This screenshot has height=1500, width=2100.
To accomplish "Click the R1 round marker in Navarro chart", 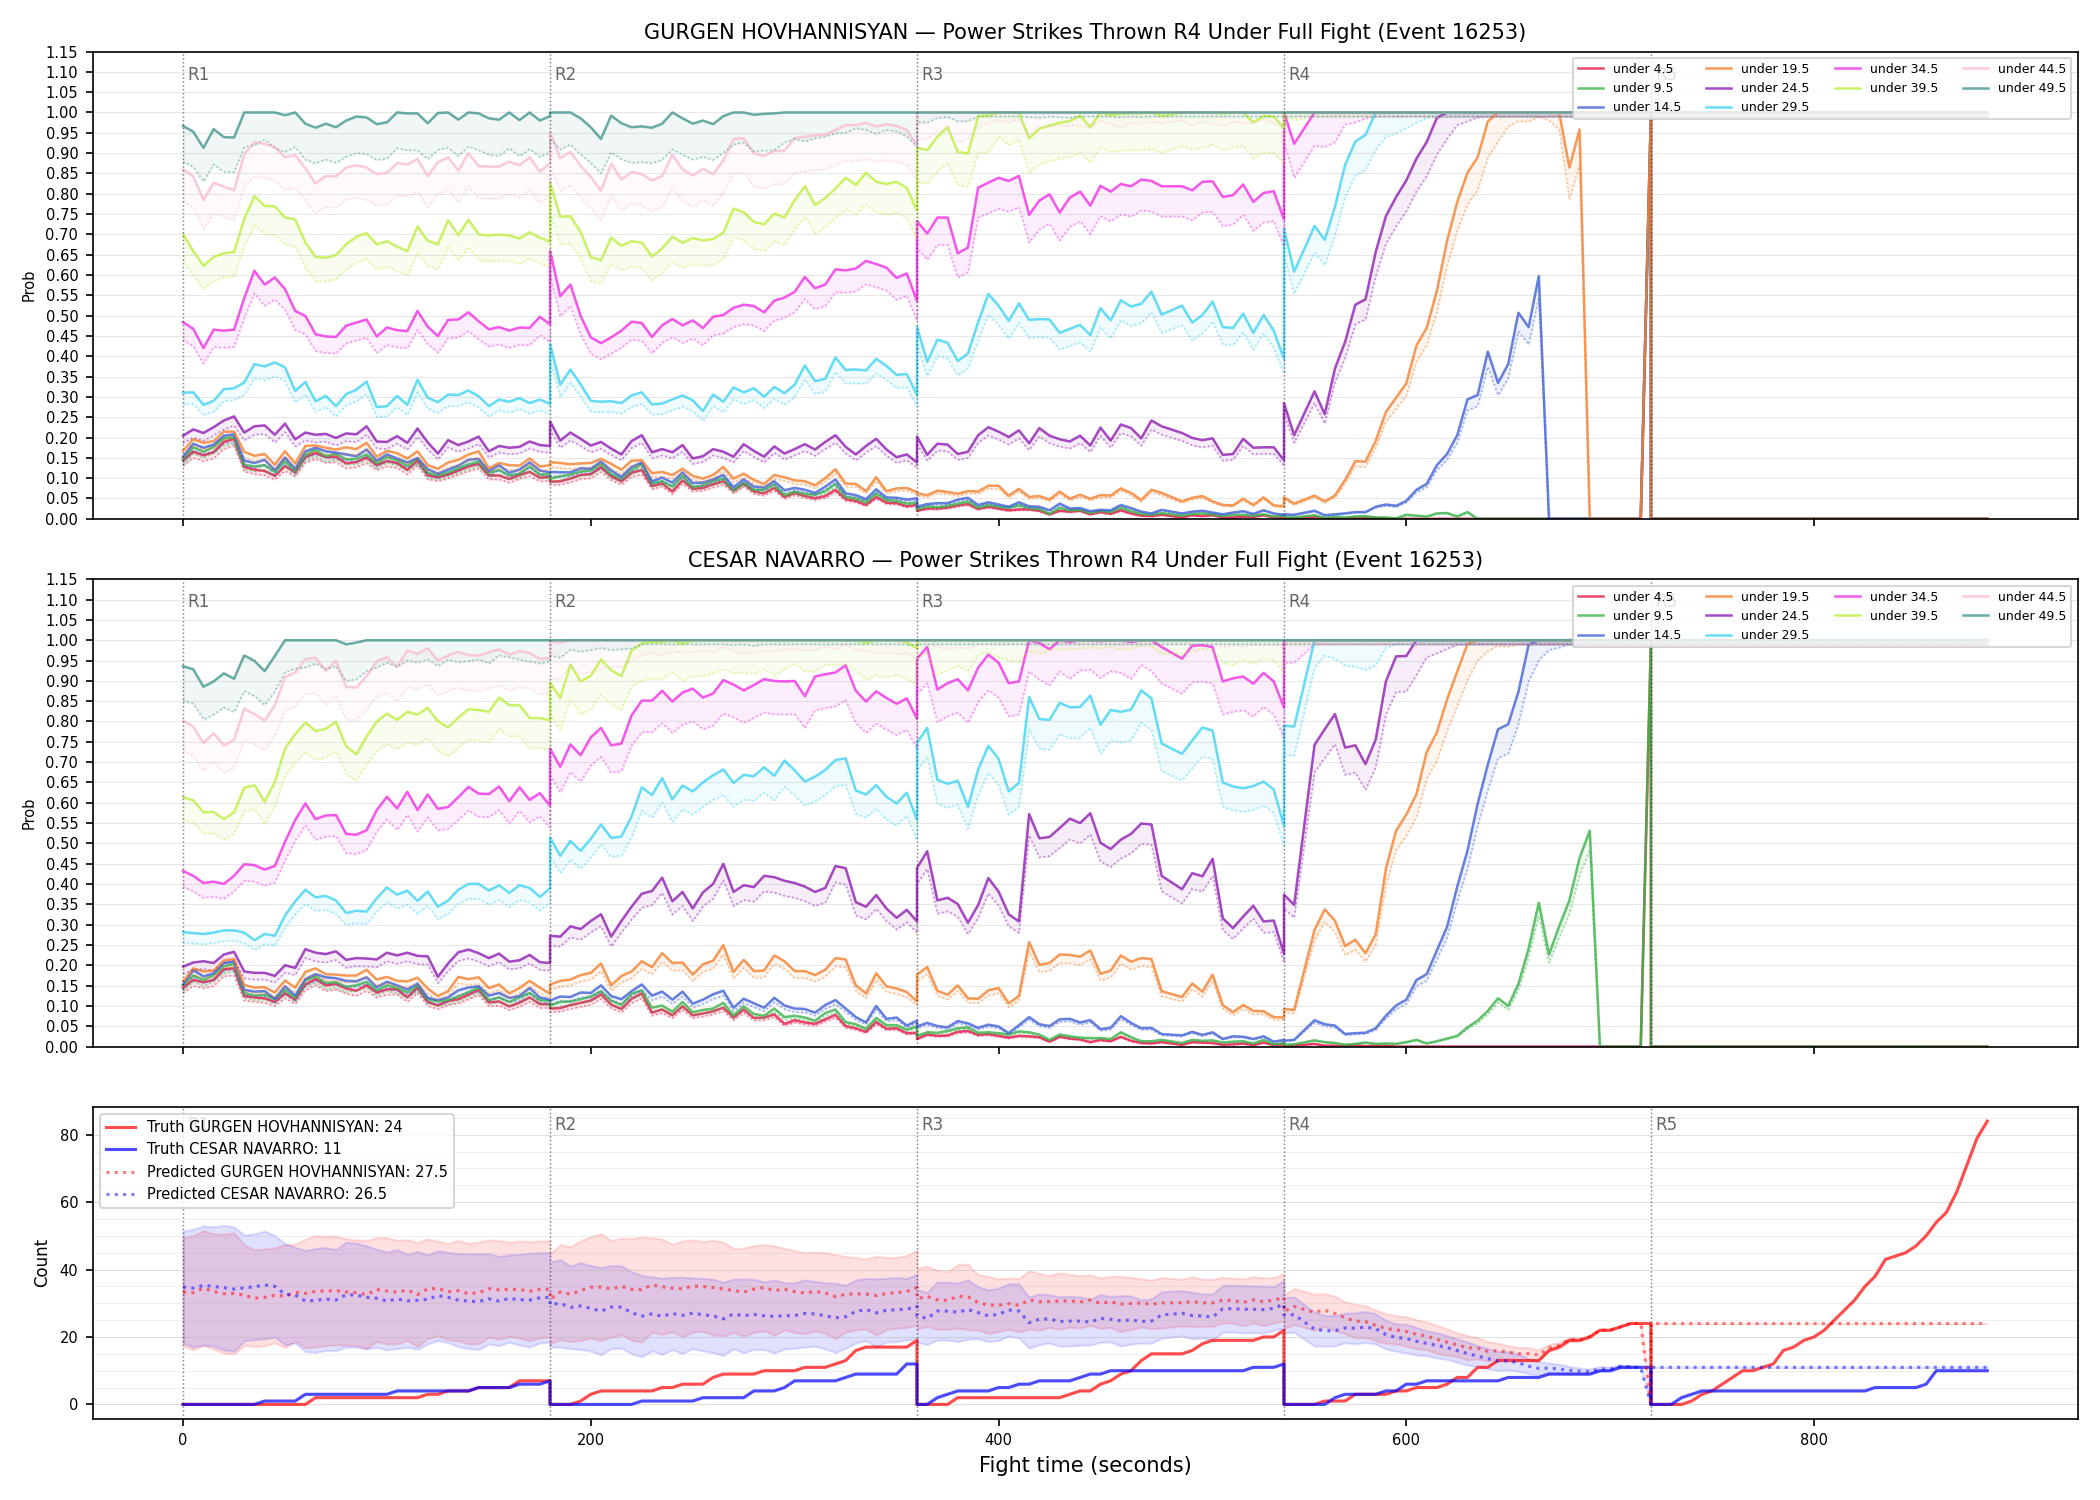I will click(198, 601).
